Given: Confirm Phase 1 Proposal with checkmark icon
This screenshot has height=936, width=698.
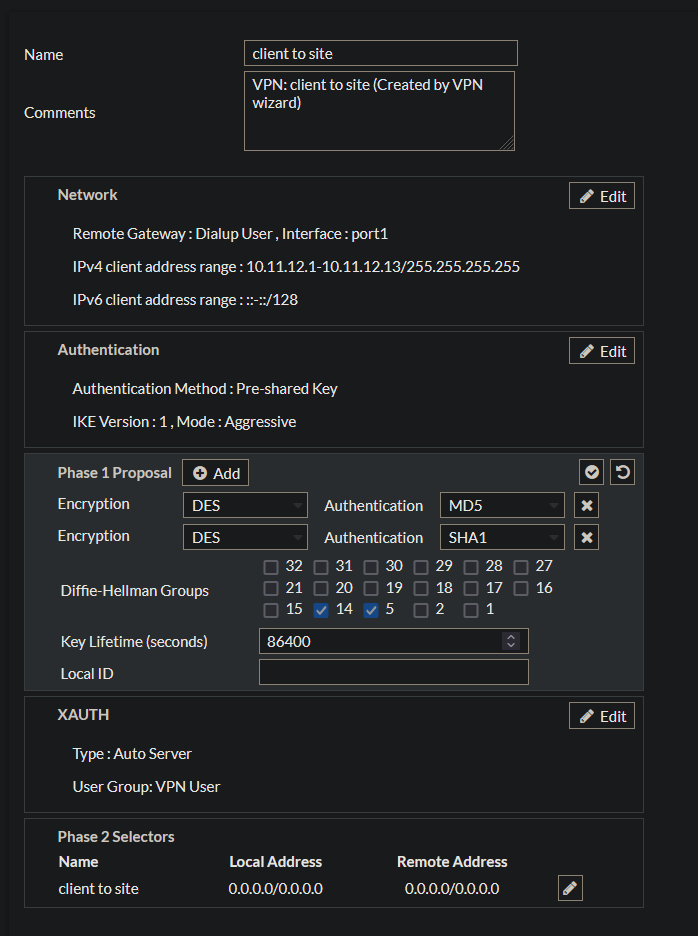Looking at the screenshot, I should pos(591,472).
